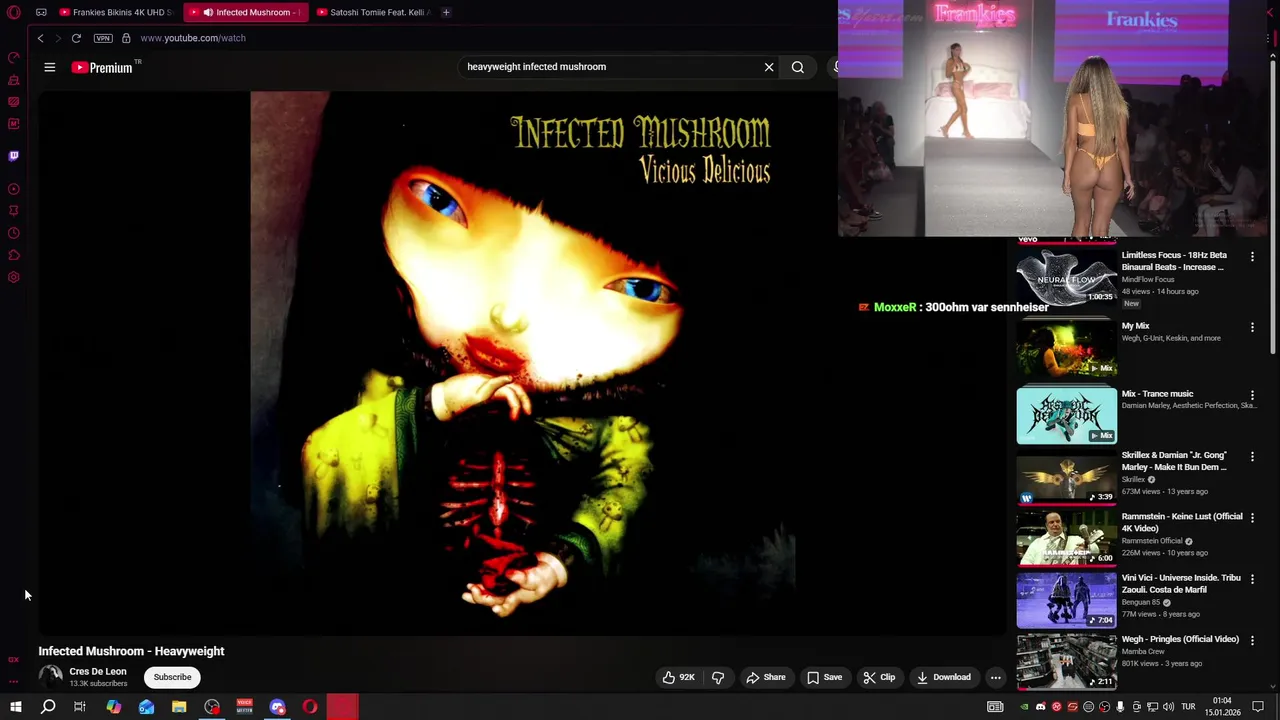Screen dimensions: 1280x720
Task: Open options menu for Rammstein Keine Lust
Action: 1252,518
